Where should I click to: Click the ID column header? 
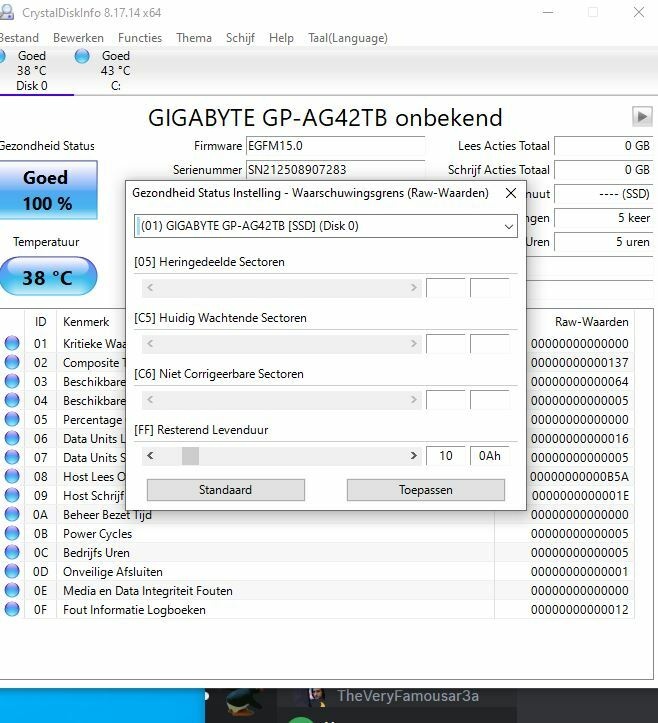[41, 321]
